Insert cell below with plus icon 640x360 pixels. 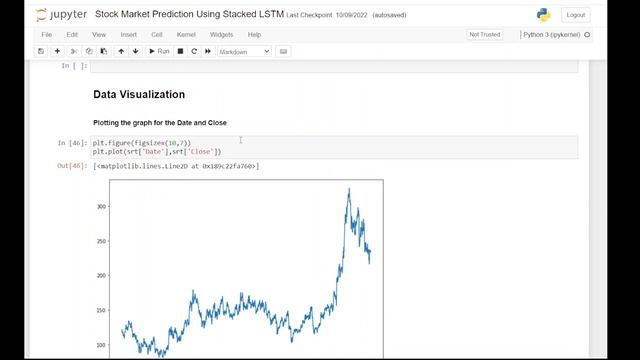pos(57,51)
